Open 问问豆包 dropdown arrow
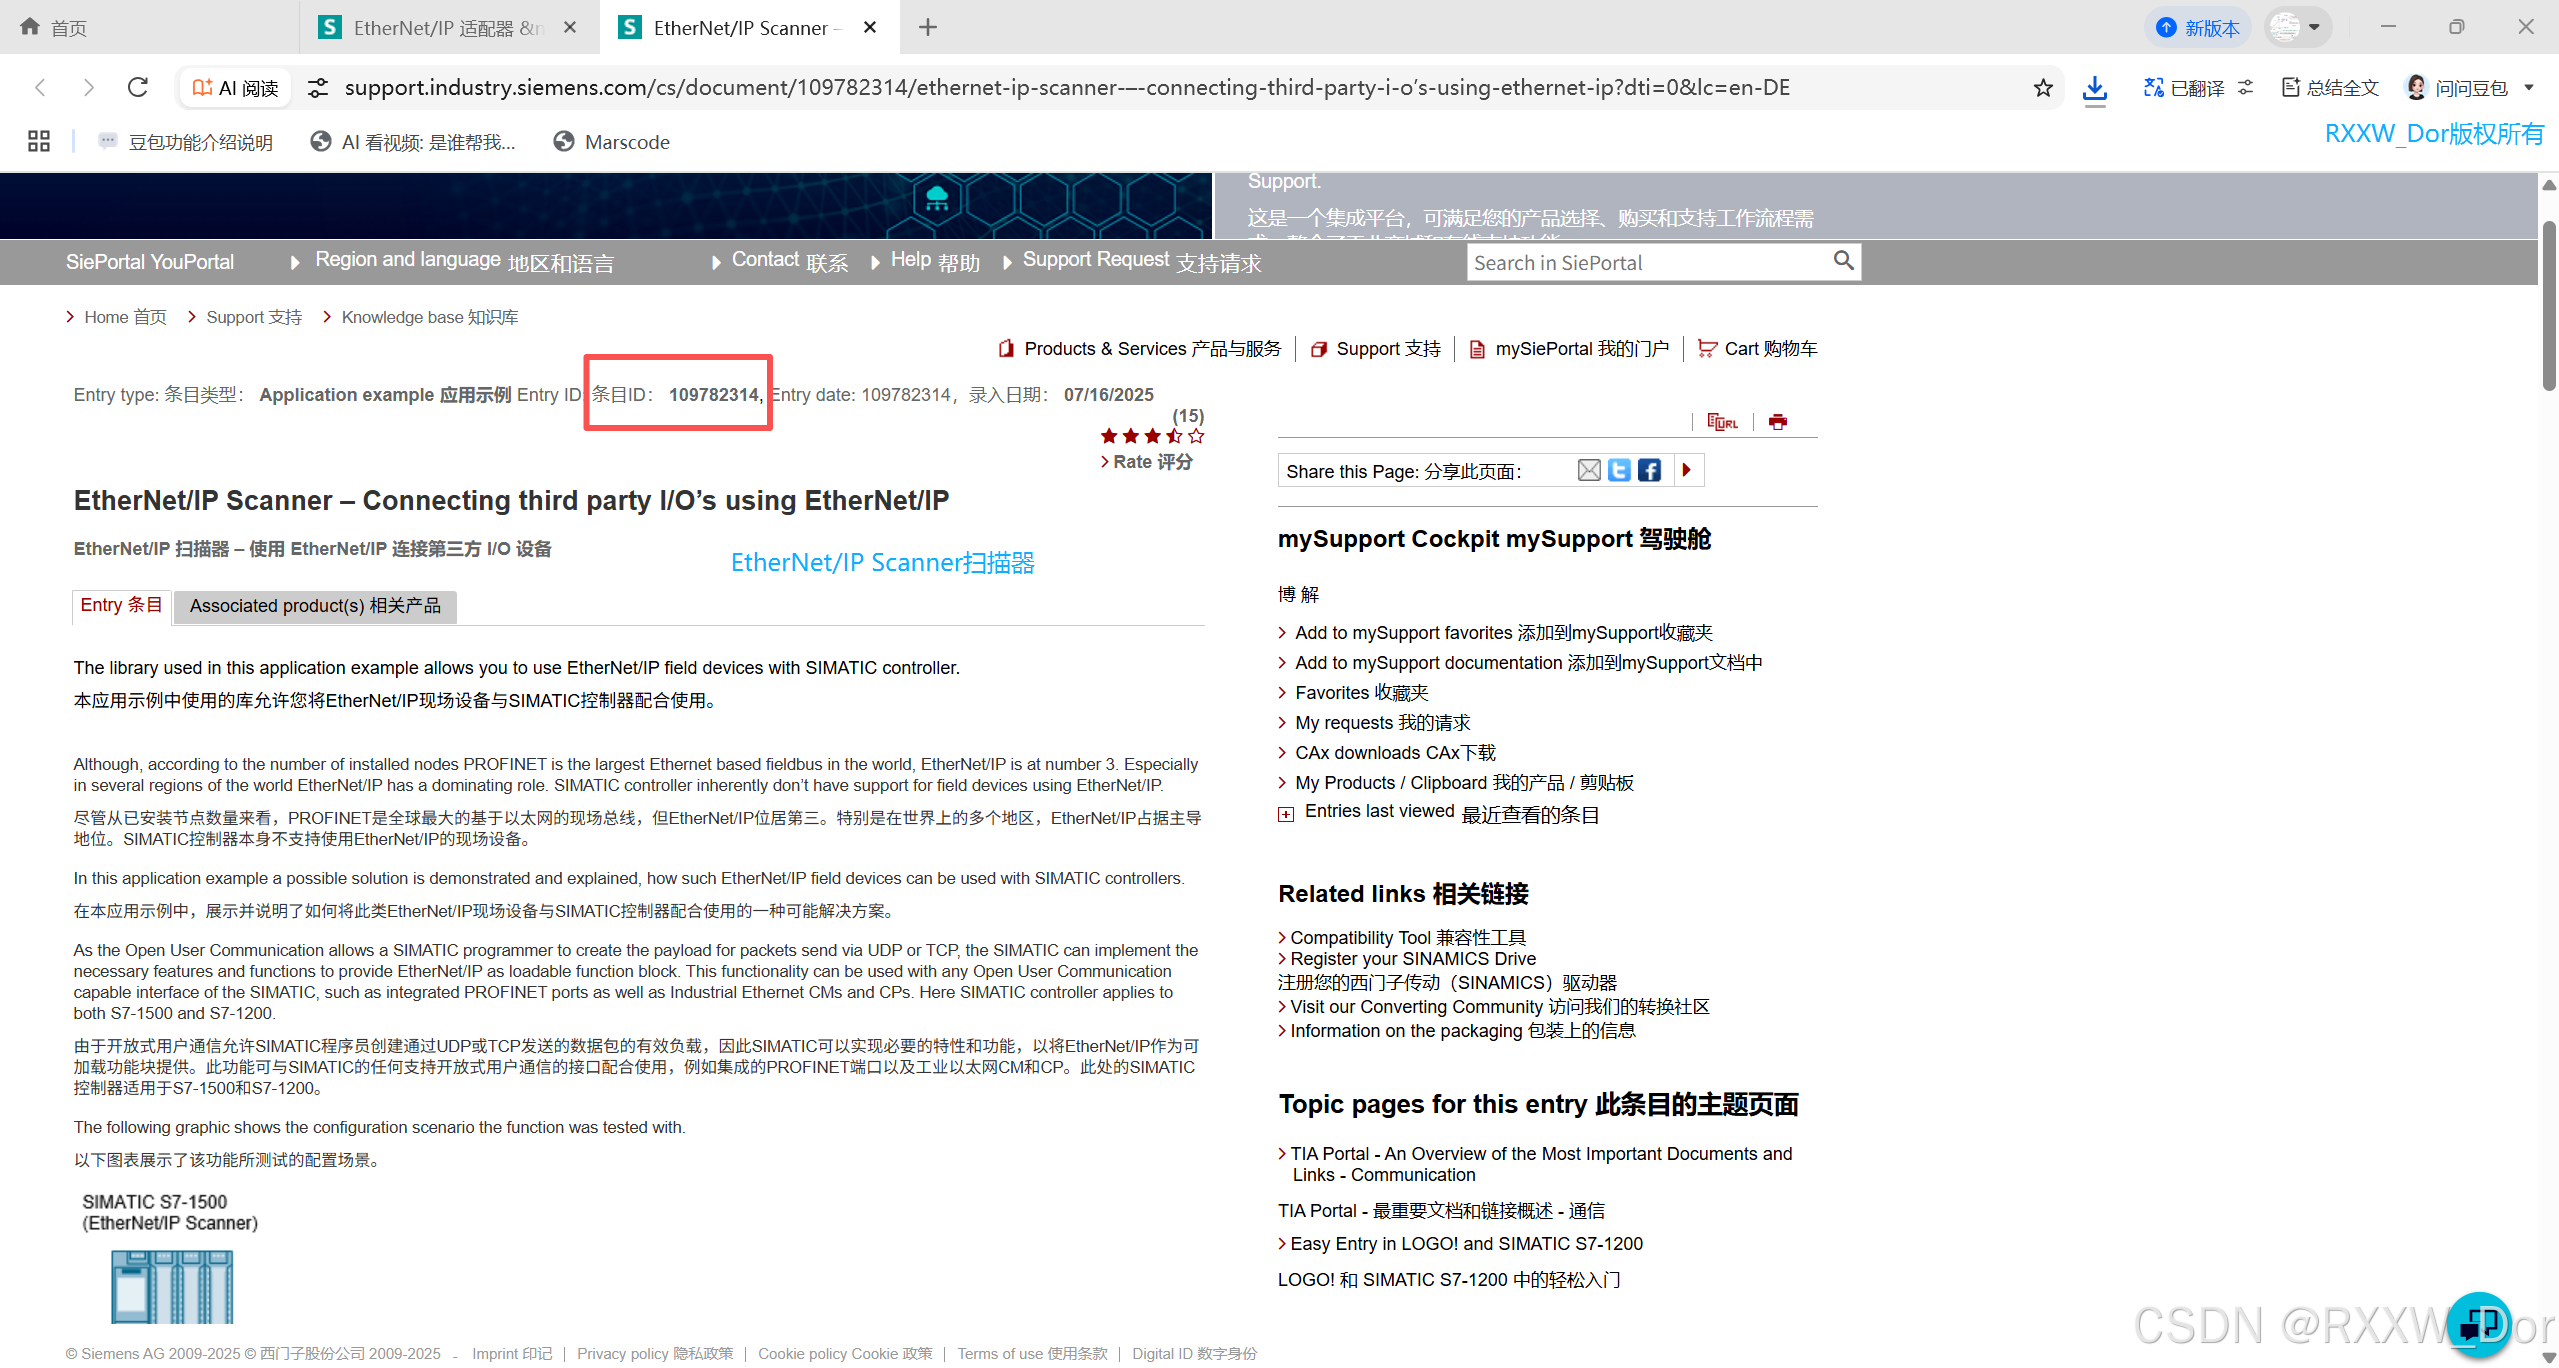Screen dimensions: 2559x1368 (2529, 88)
